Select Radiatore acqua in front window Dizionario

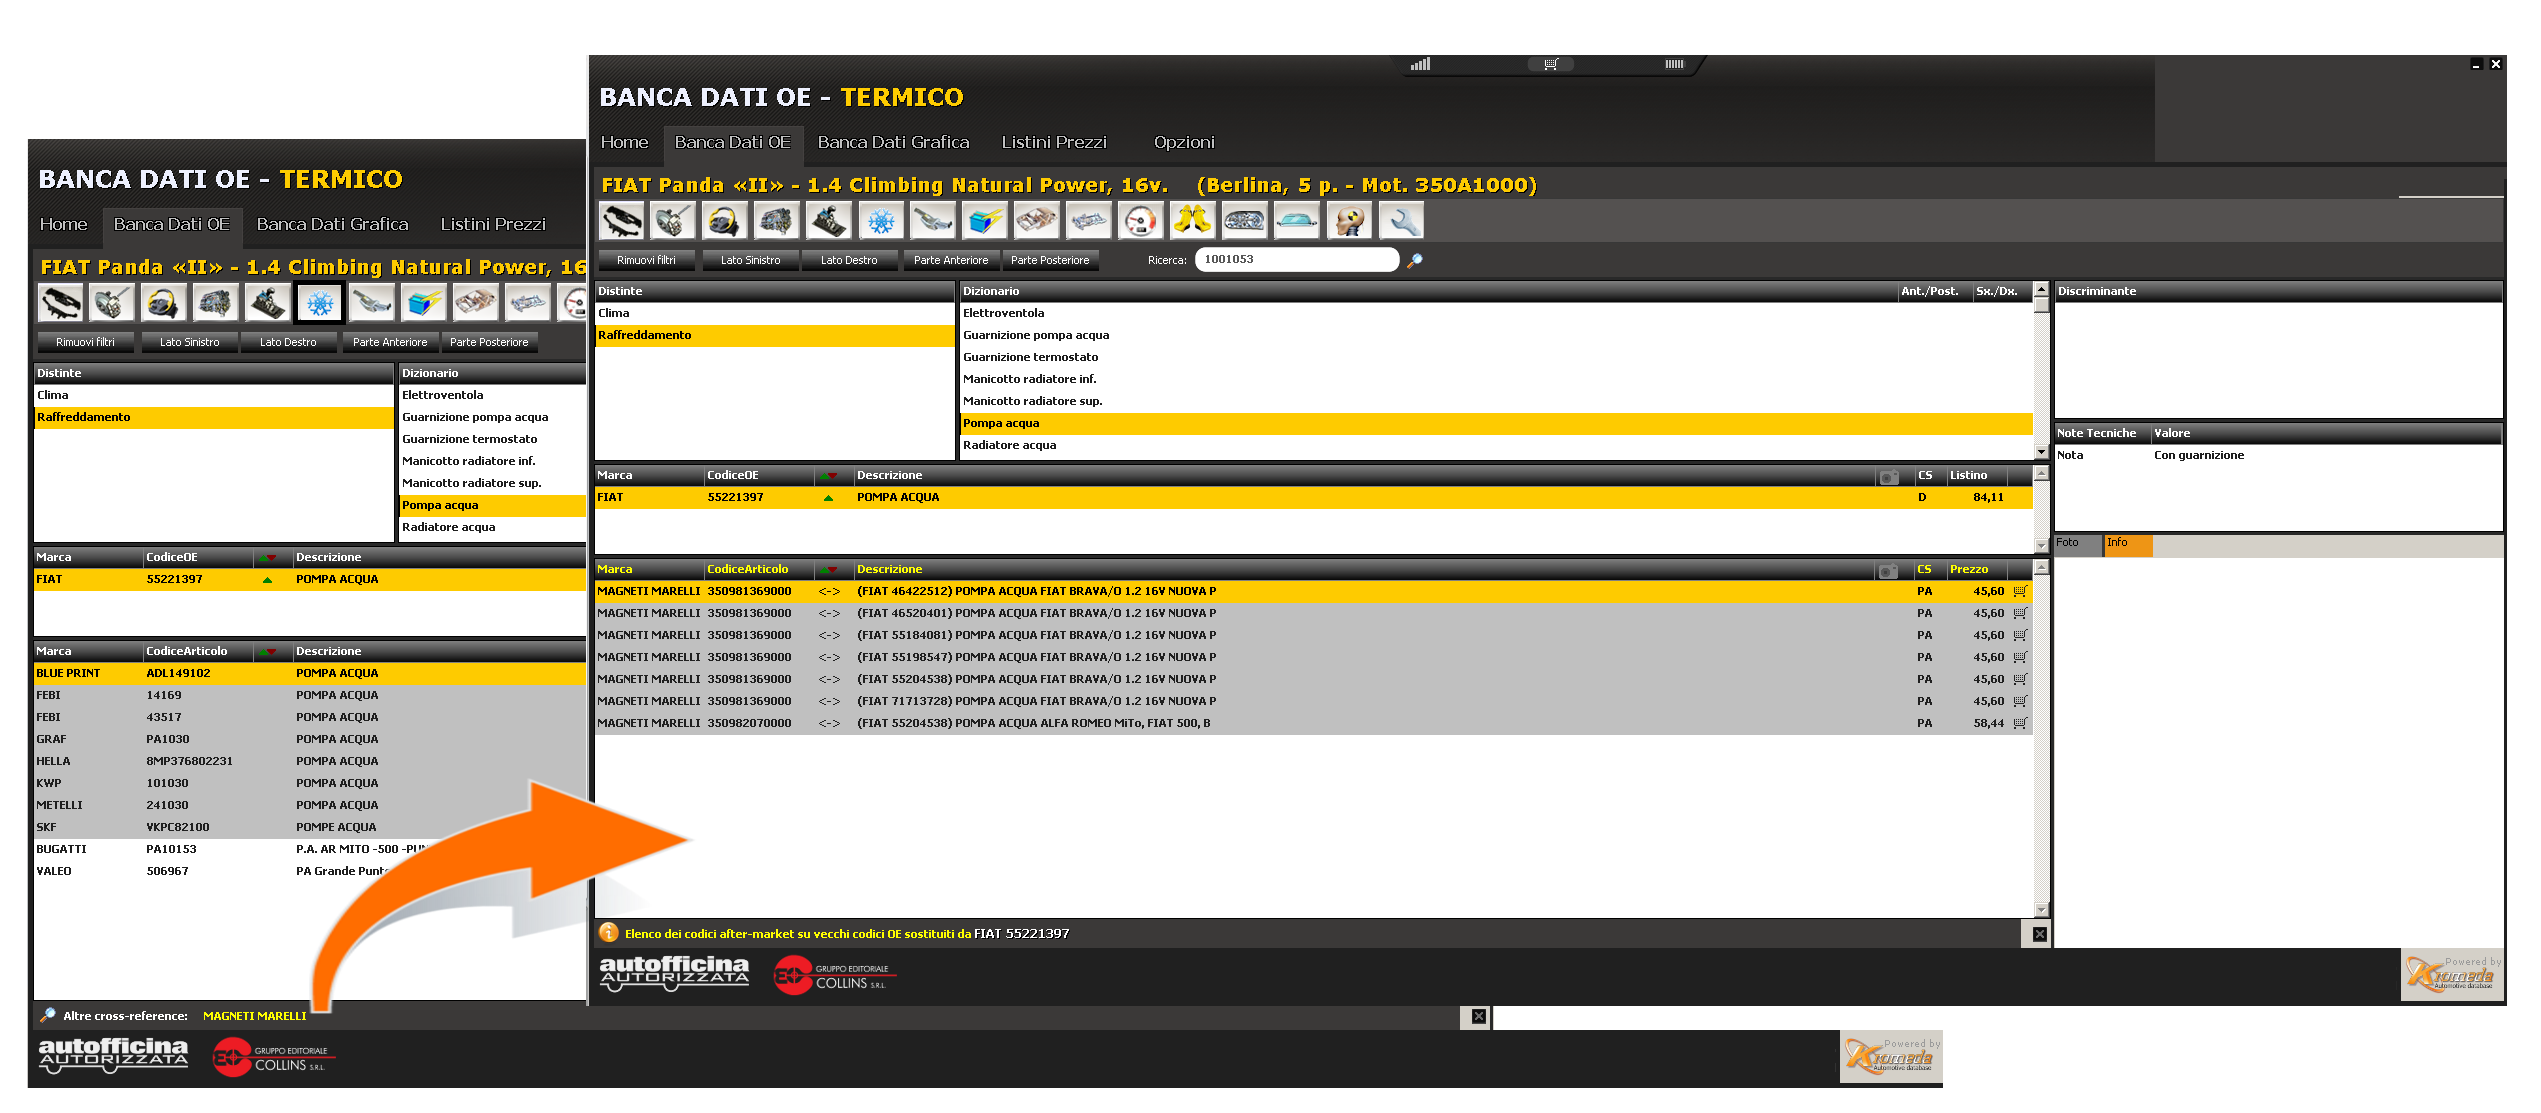(x=1496, y=445)
